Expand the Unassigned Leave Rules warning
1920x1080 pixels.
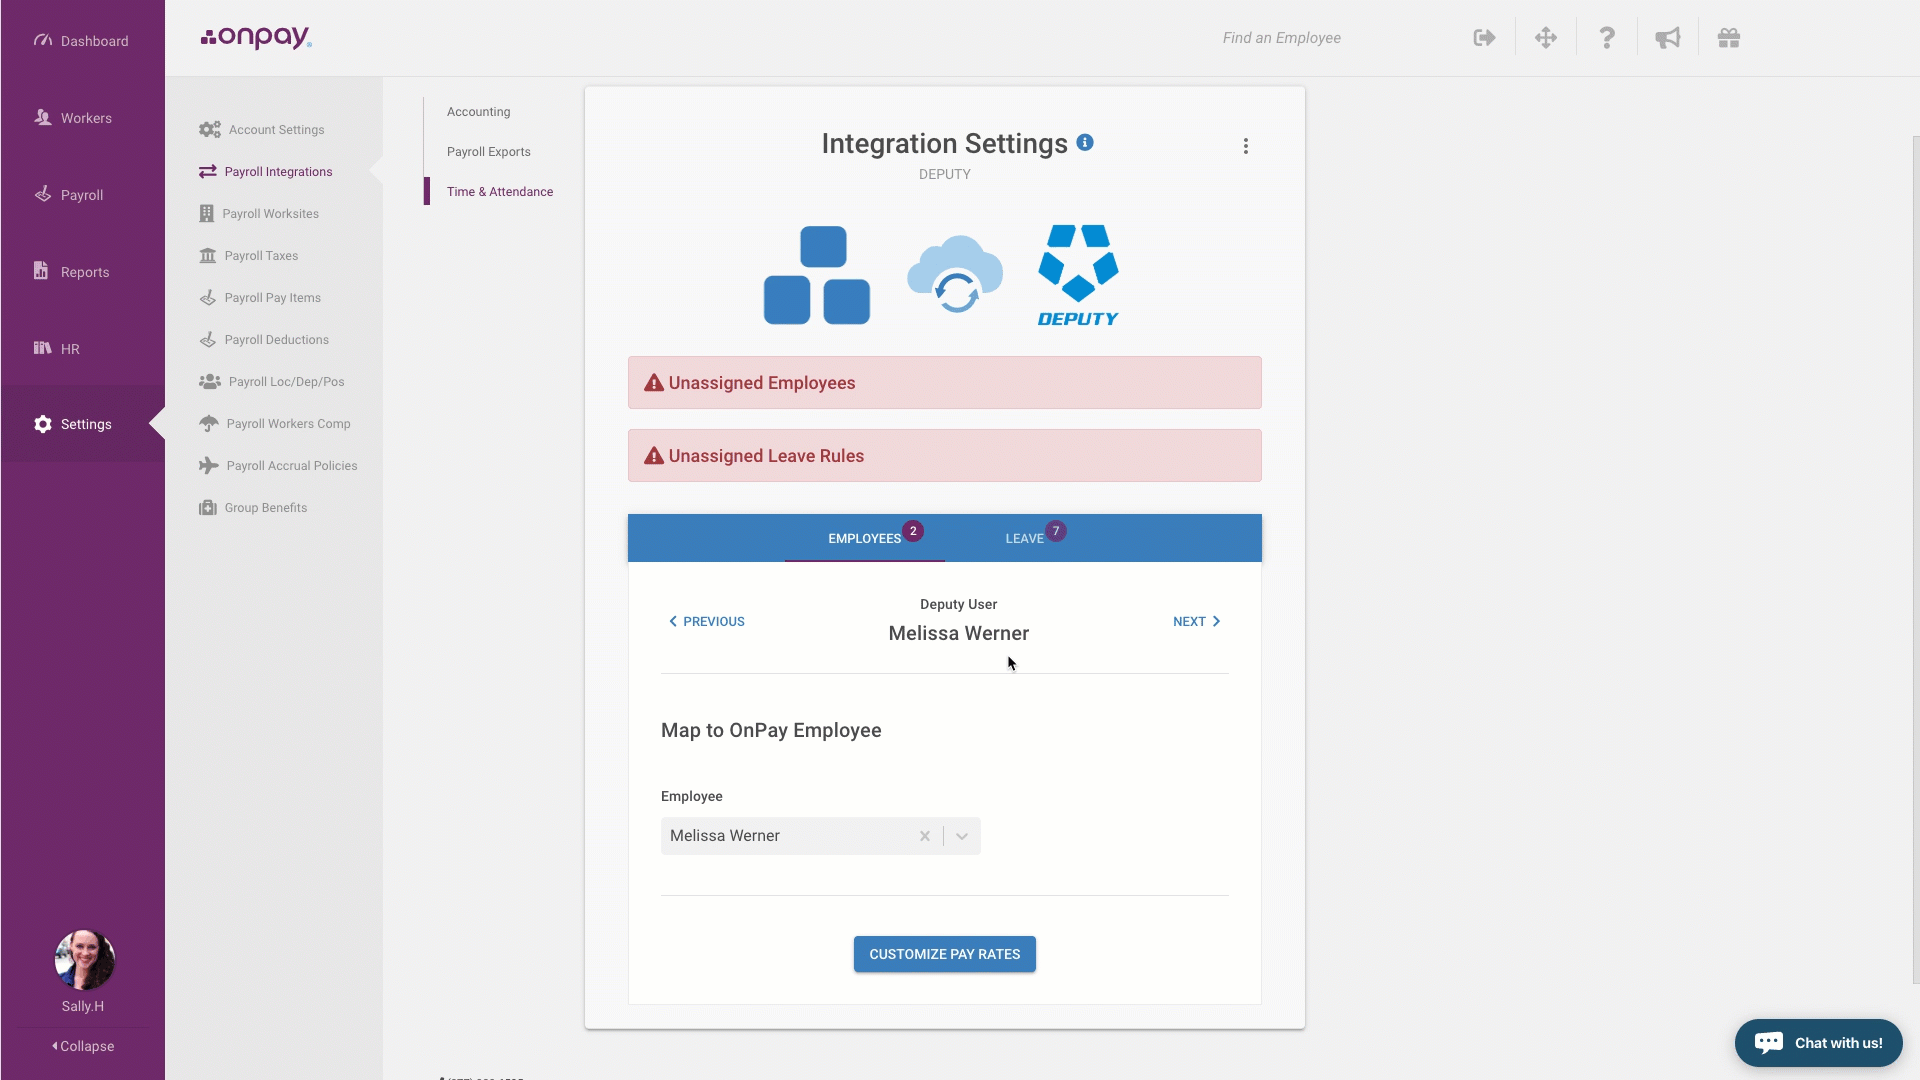[944, 456]
